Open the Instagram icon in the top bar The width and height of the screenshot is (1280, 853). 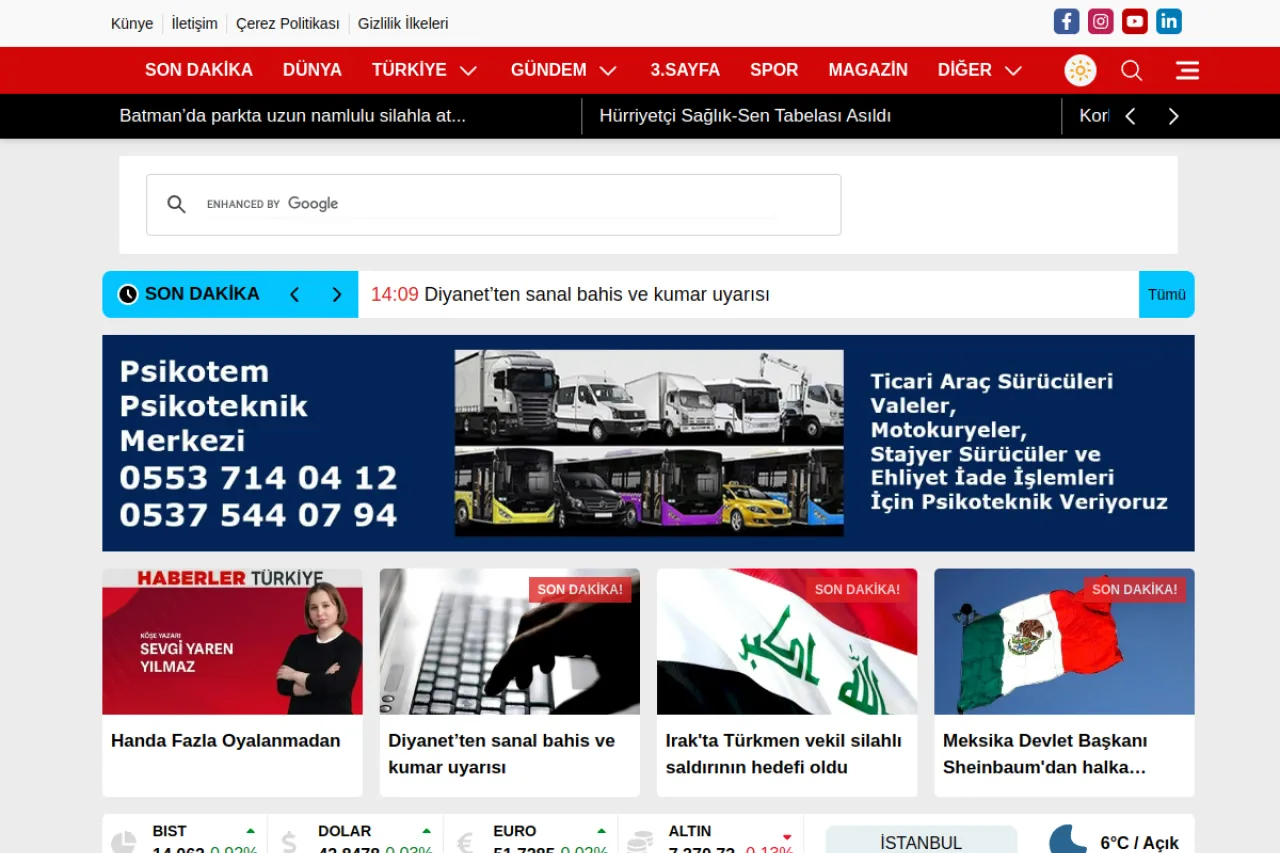pos(1100,20)
